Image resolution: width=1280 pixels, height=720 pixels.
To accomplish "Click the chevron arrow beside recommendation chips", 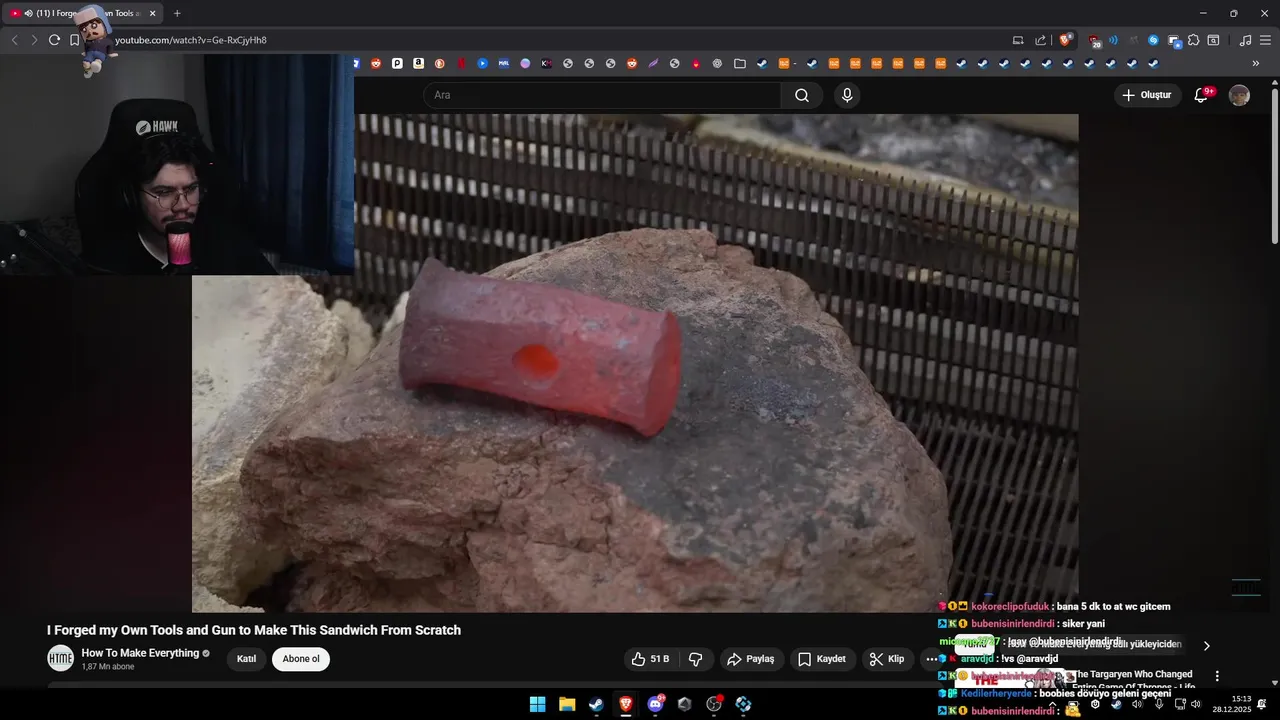I will coord(1206,646).
